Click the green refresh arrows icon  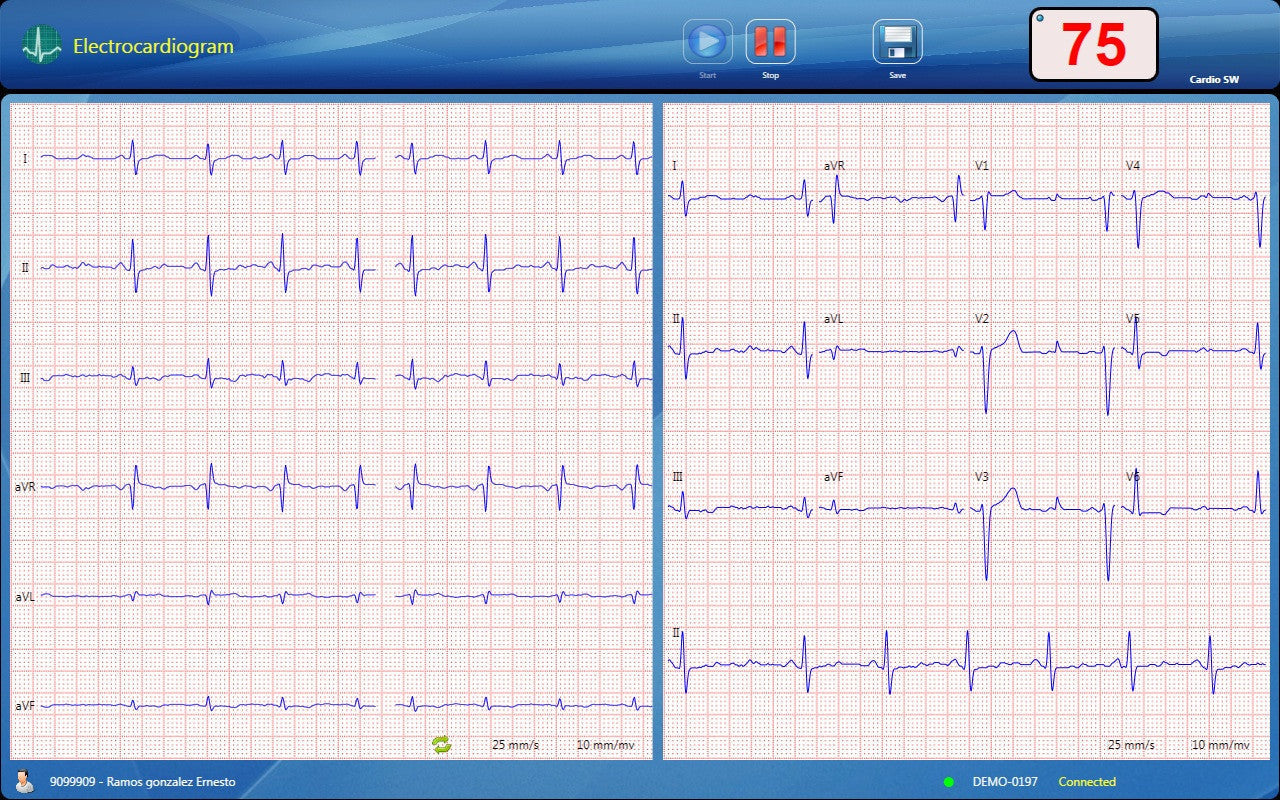[441, 744]
